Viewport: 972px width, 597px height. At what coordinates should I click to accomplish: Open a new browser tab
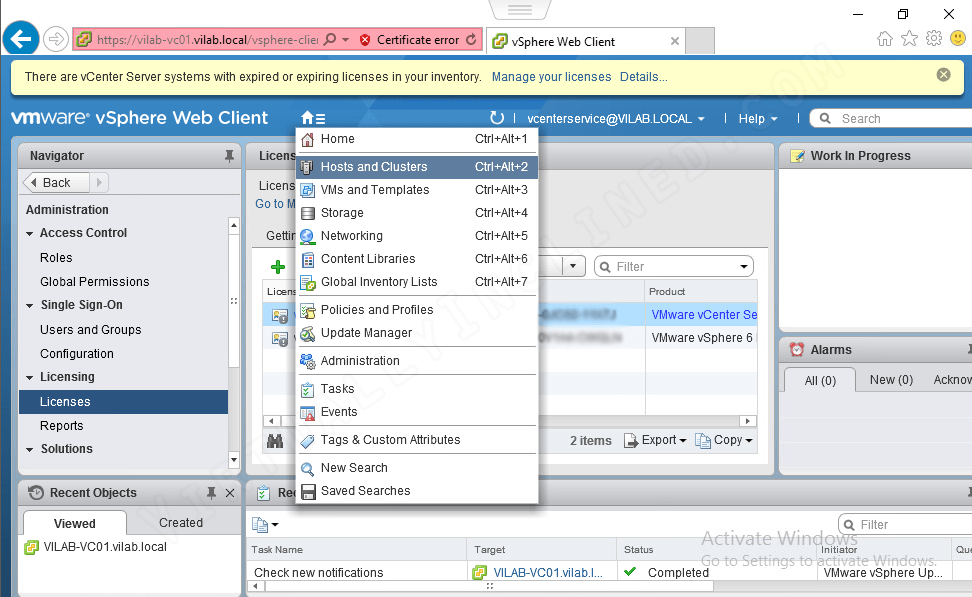[x=700, y=41]
